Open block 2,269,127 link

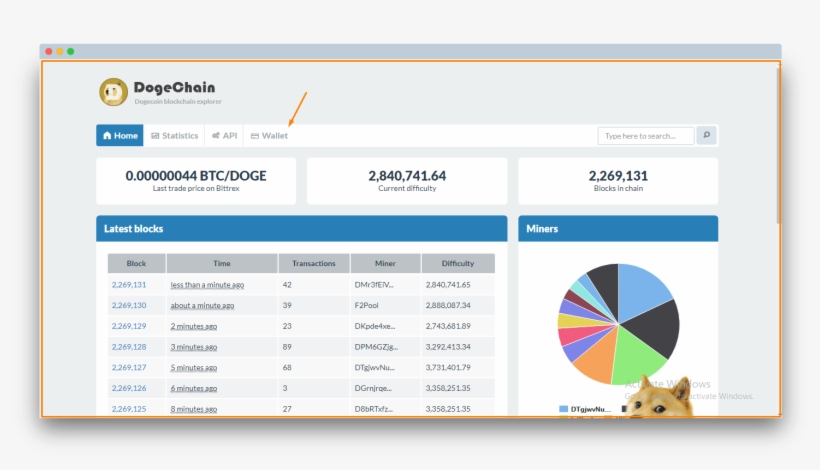pyautogui.click(x=129, y=368)
